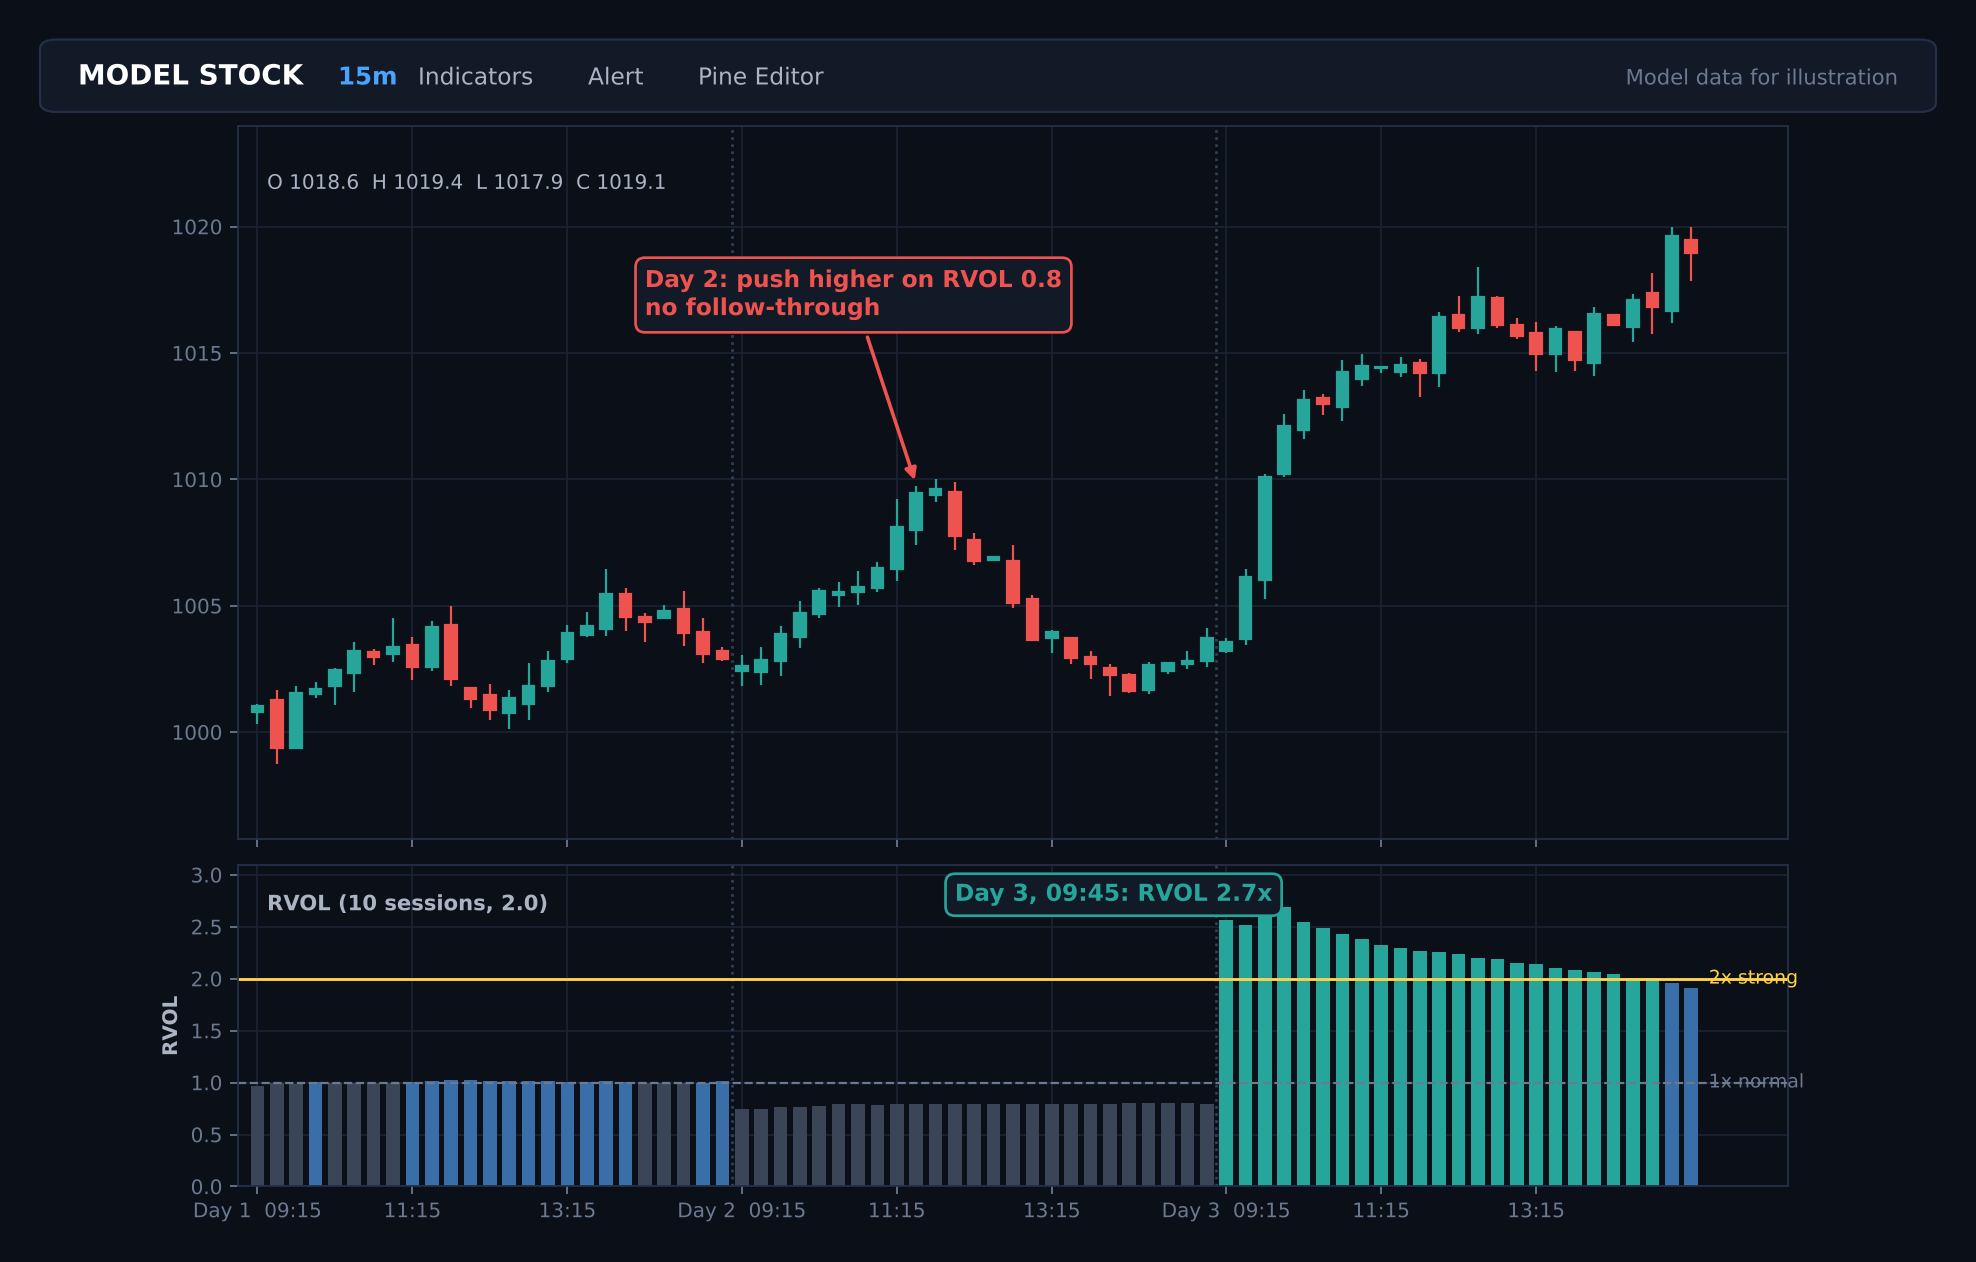Click the '1x normal' baseline label
The width and height of the screenshot is (1976, 1262).
tap(1755, 1081)
